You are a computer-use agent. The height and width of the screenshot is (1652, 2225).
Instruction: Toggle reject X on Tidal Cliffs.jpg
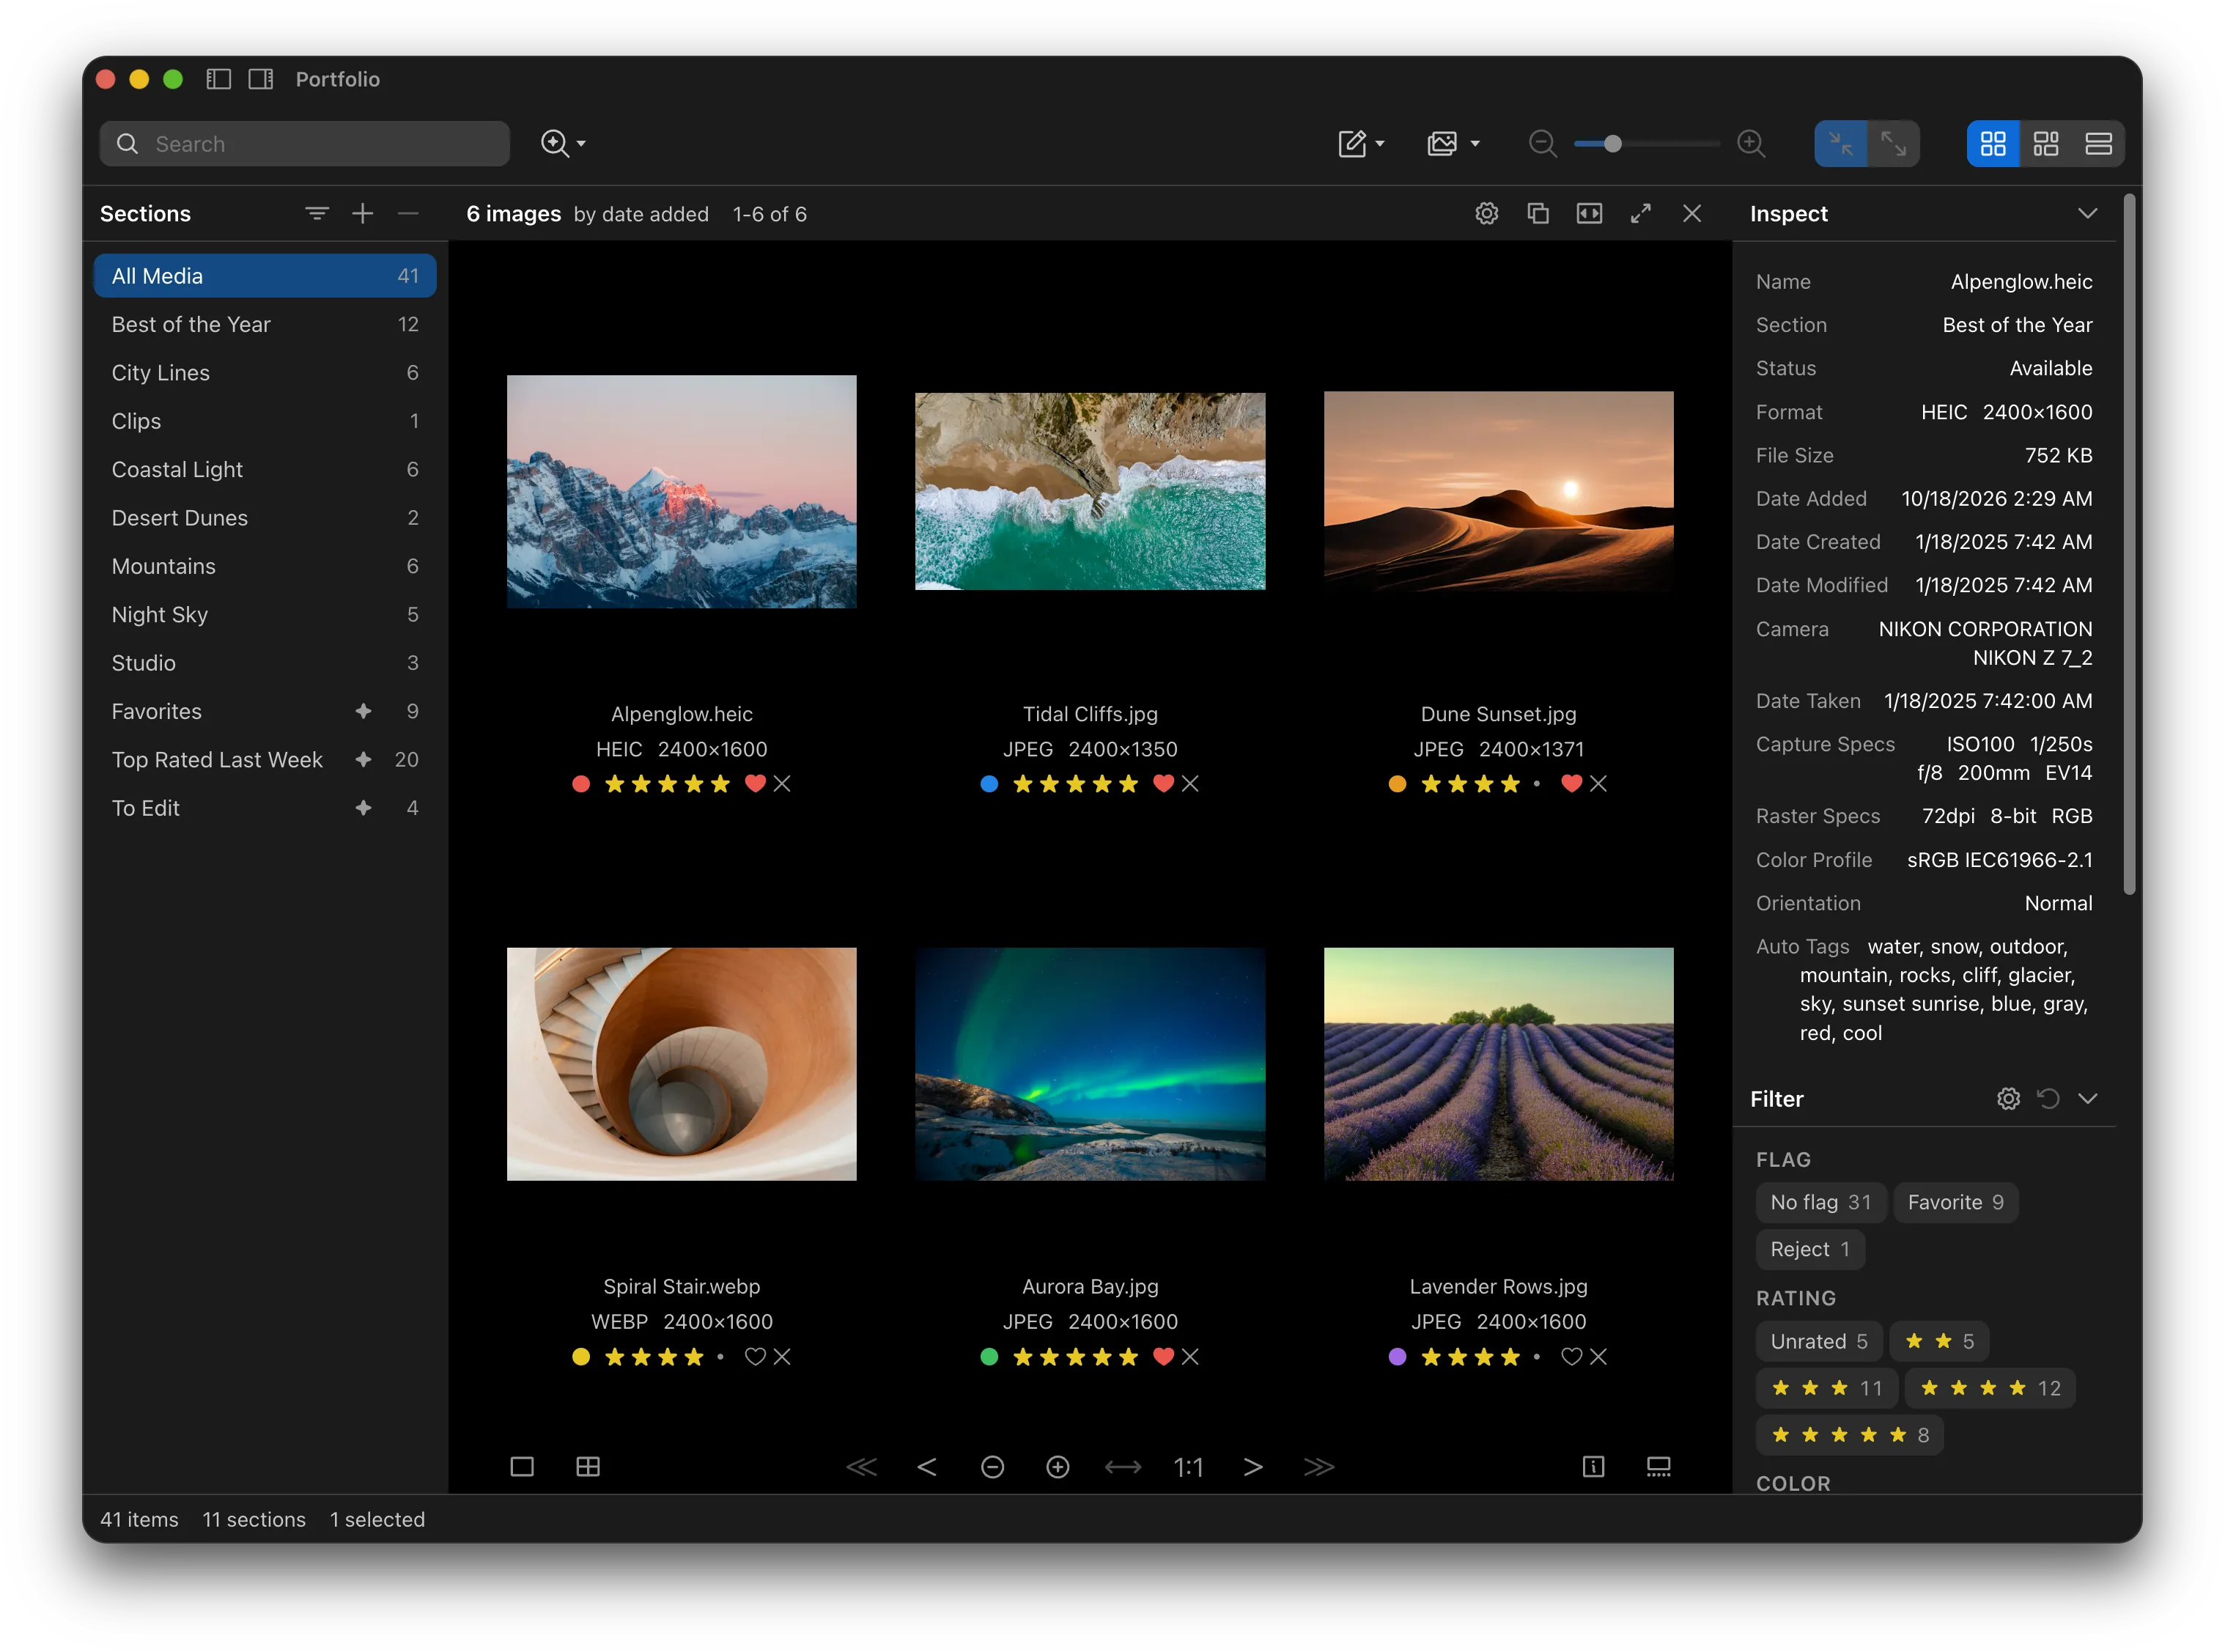1190,783
